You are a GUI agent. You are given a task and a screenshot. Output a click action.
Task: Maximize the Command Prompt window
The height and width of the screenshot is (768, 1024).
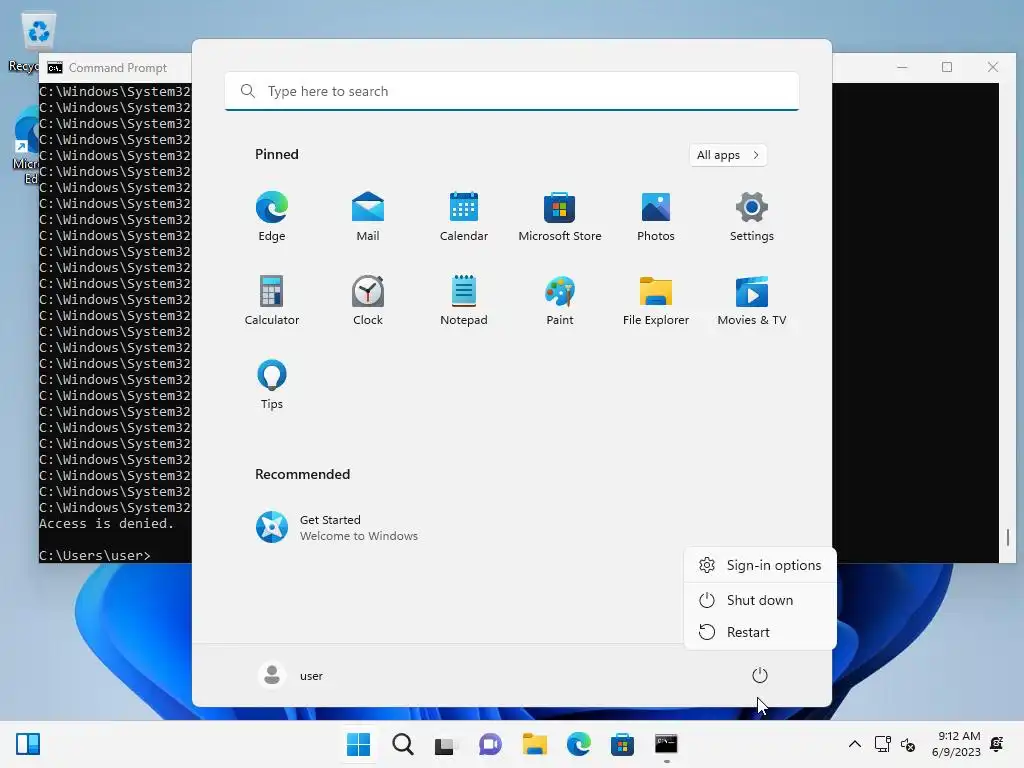coord(947,67)
